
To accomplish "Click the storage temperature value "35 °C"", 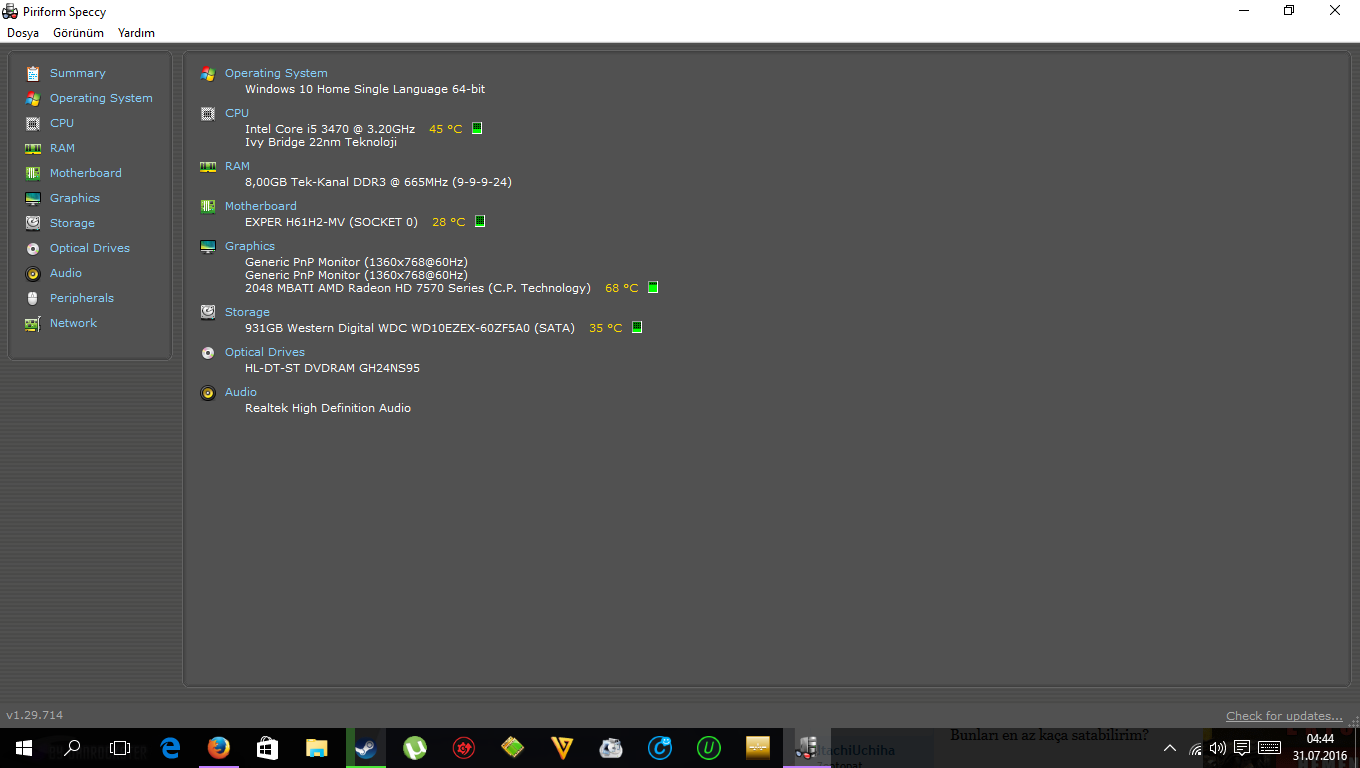I will pos(606,328).
